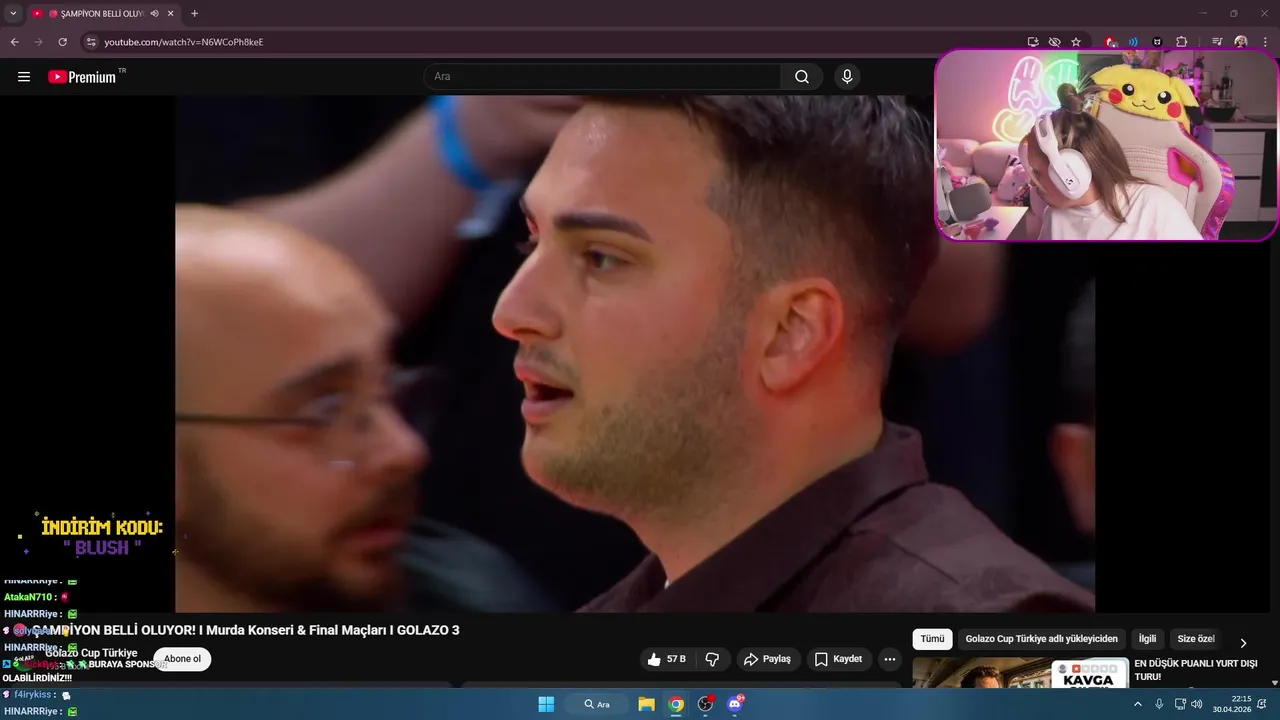Open the clock showing 22:15

[1232, 704]
